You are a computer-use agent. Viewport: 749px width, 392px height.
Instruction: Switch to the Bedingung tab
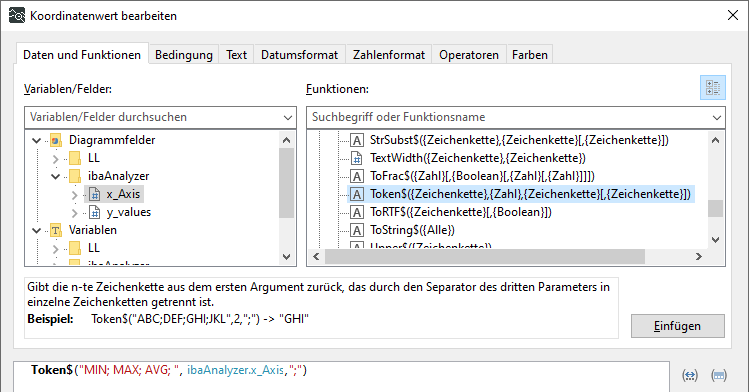[x=183, y=55]
